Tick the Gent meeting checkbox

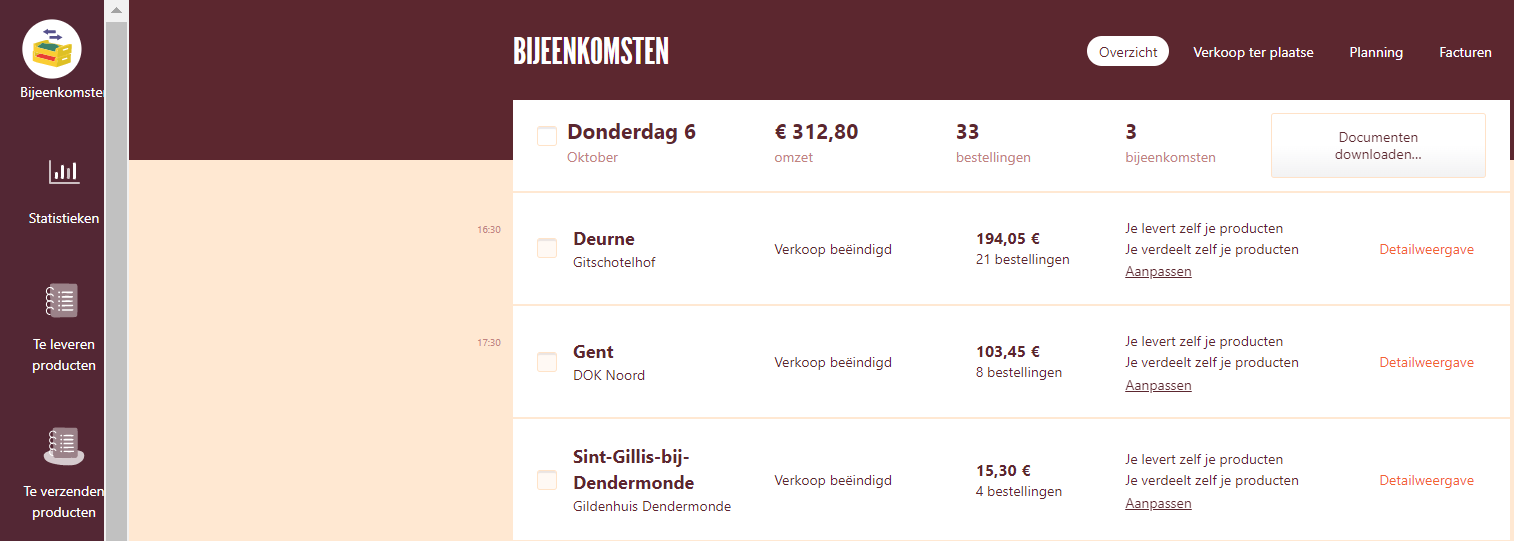click(x=547, y=362)
